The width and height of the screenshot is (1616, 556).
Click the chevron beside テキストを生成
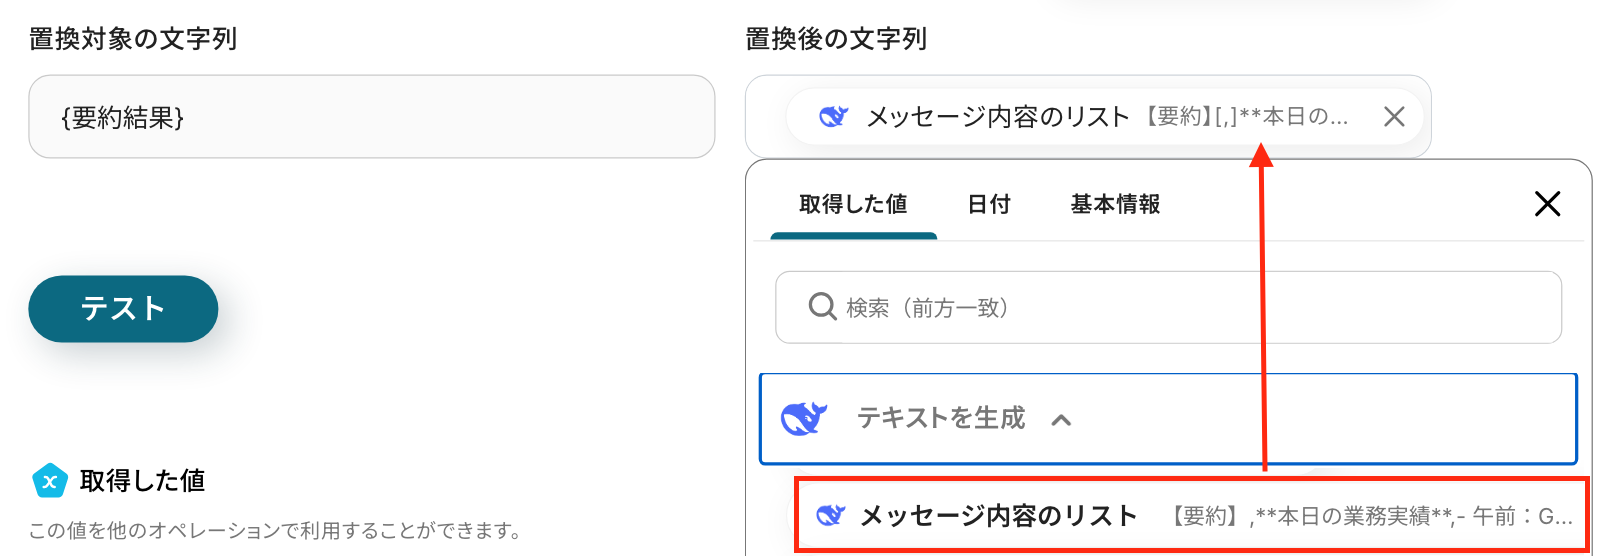pos(1061,420)
